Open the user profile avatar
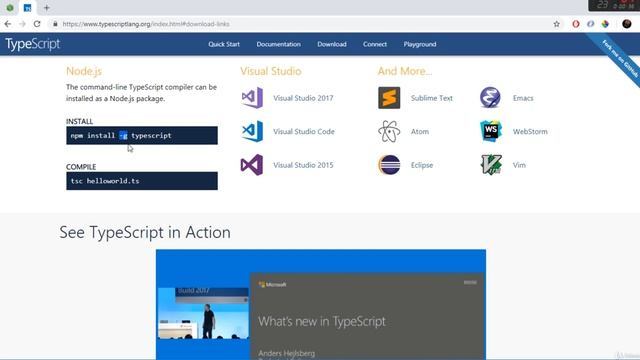 click(x=627, y=24)
